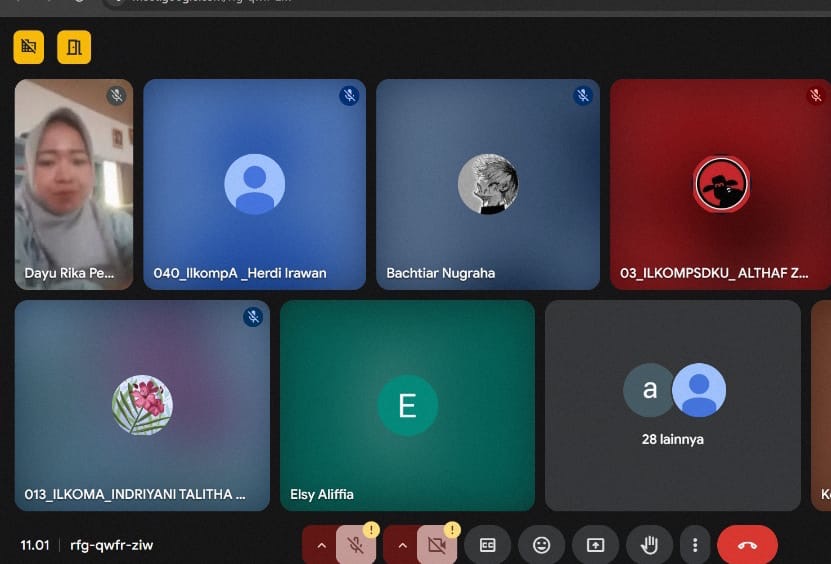
Task: Click the yellow door icon at top
Action: point(74,46)
